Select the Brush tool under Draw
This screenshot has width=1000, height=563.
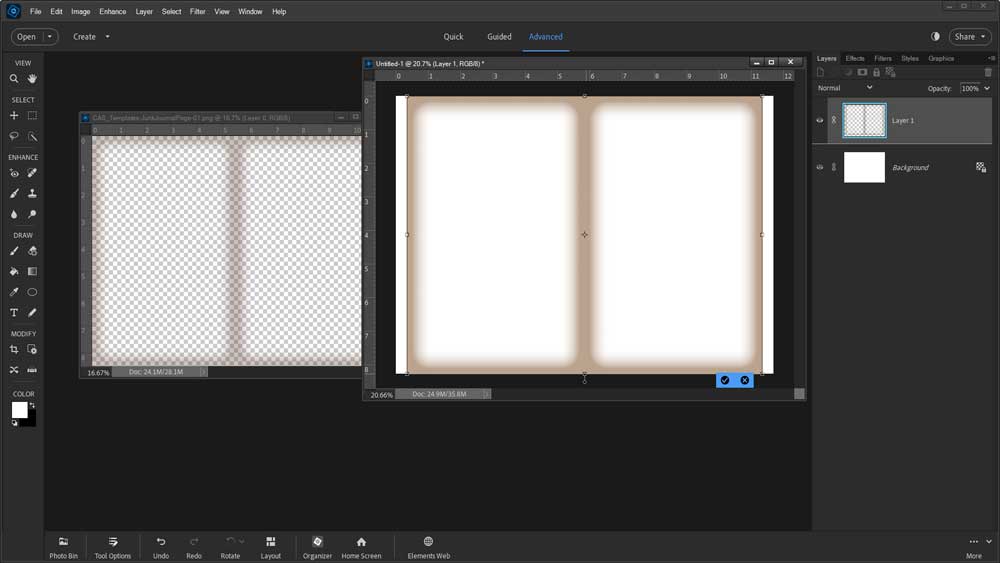(14, 251)
